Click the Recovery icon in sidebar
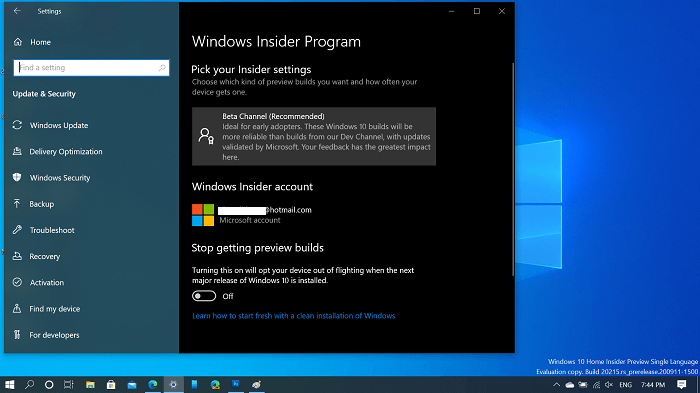This screenshot has height=393, width=700. pyautogui.click(x=17, y=256)
